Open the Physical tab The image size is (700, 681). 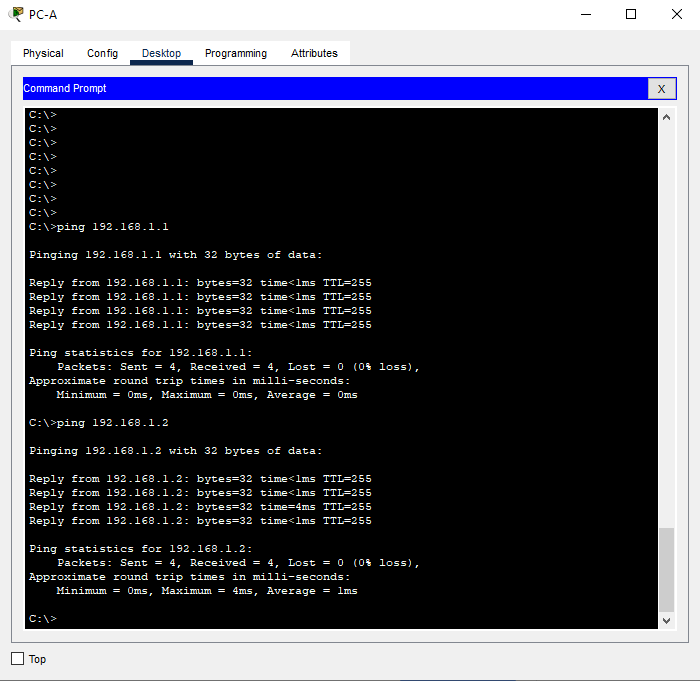(43, 53)
